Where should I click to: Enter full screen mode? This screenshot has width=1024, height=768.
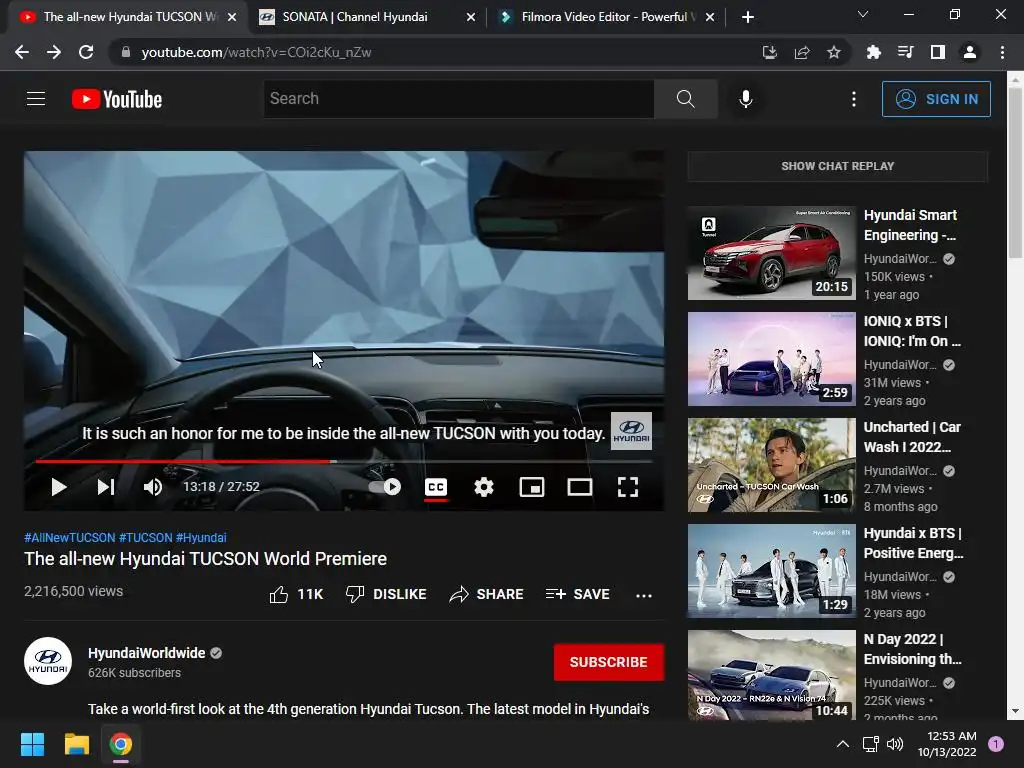pyautogui.click(x=628, y=487)
